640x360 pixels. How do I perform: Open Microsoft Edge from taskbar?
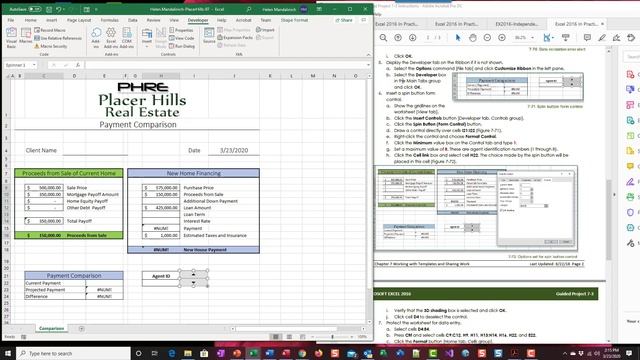(x=171, y=353)
